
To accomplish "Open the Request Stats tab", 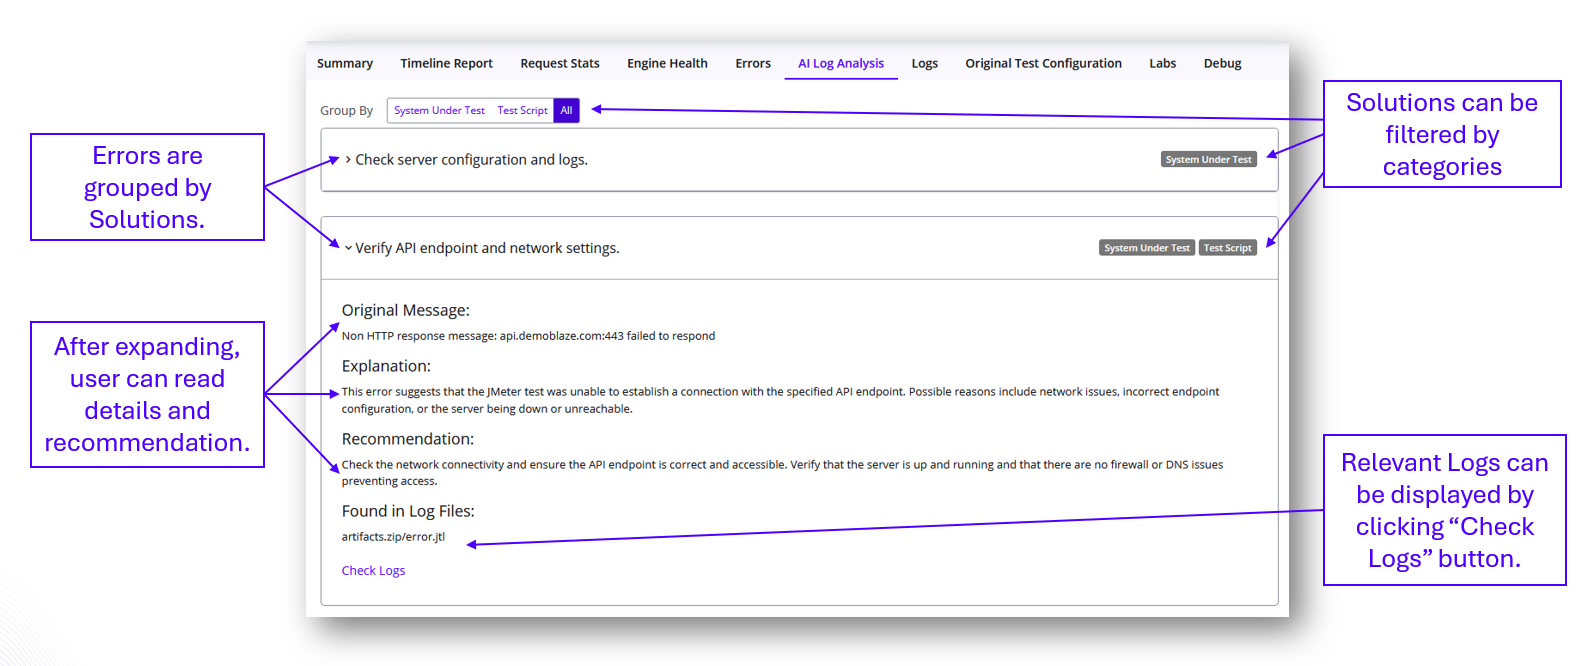I will [559, 63].
